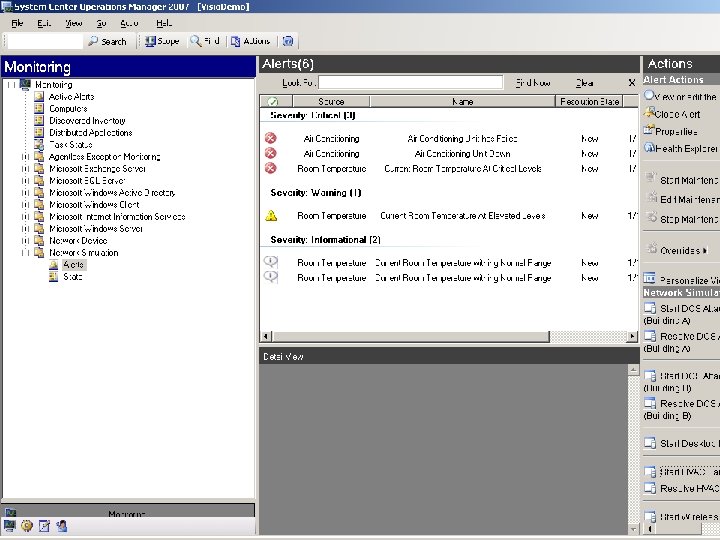Open the Actions menu
The height and width of the screenshot is (540, 720).
coord(129,23)
